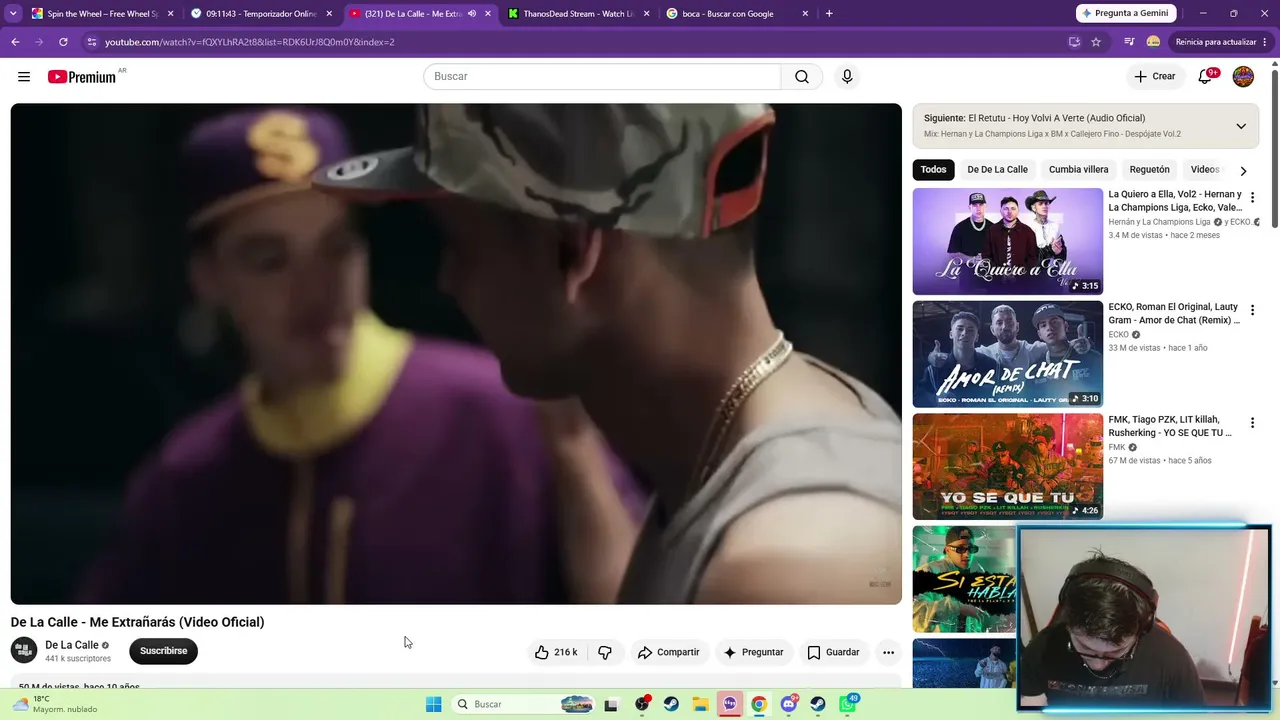Open options for La Quiero a Ella video

pyautogui.click(x=1252, y=197)
